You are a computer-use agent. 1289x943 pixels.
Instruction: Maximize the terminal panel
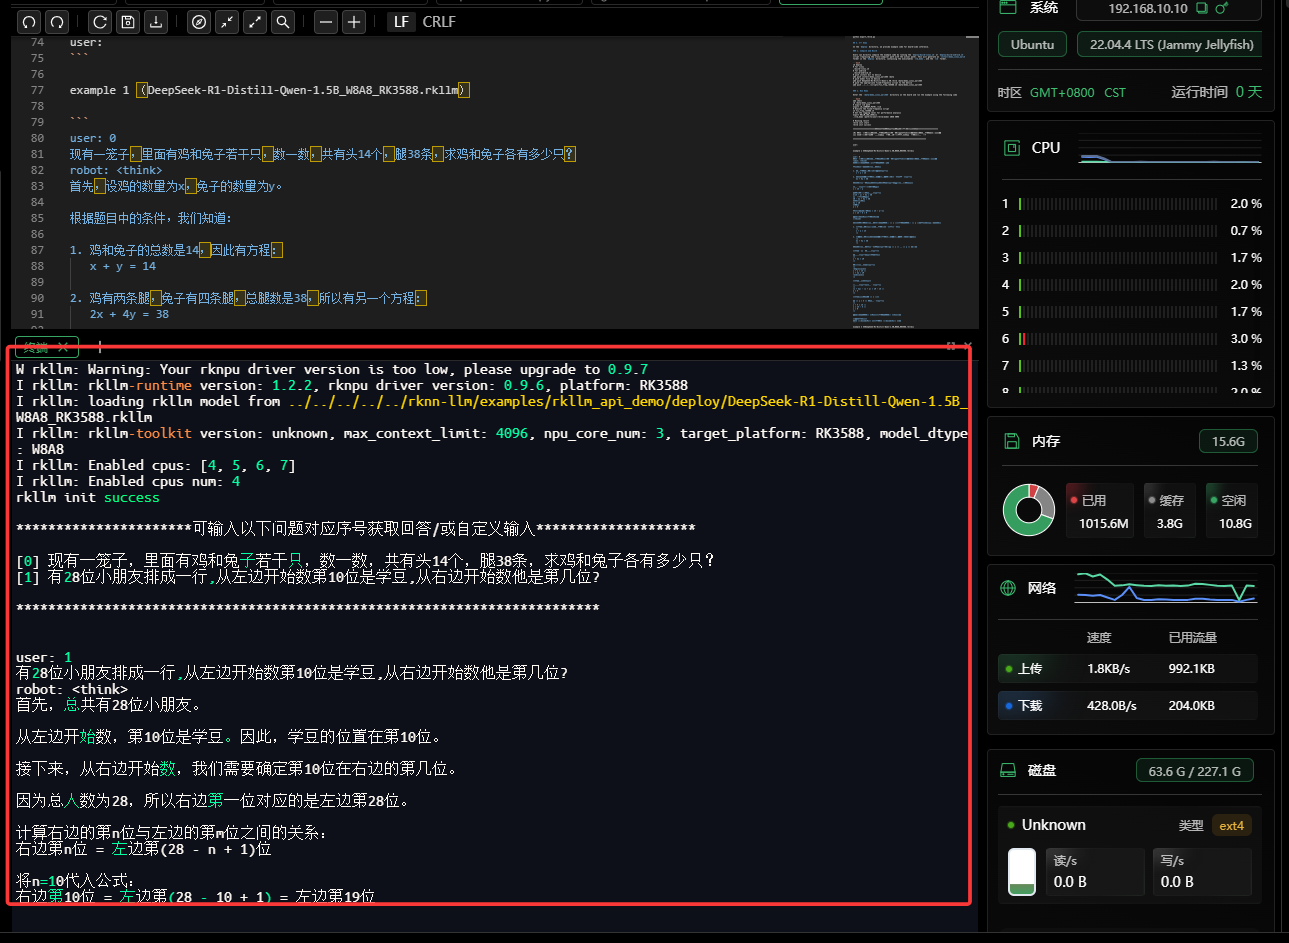[951, 346]
